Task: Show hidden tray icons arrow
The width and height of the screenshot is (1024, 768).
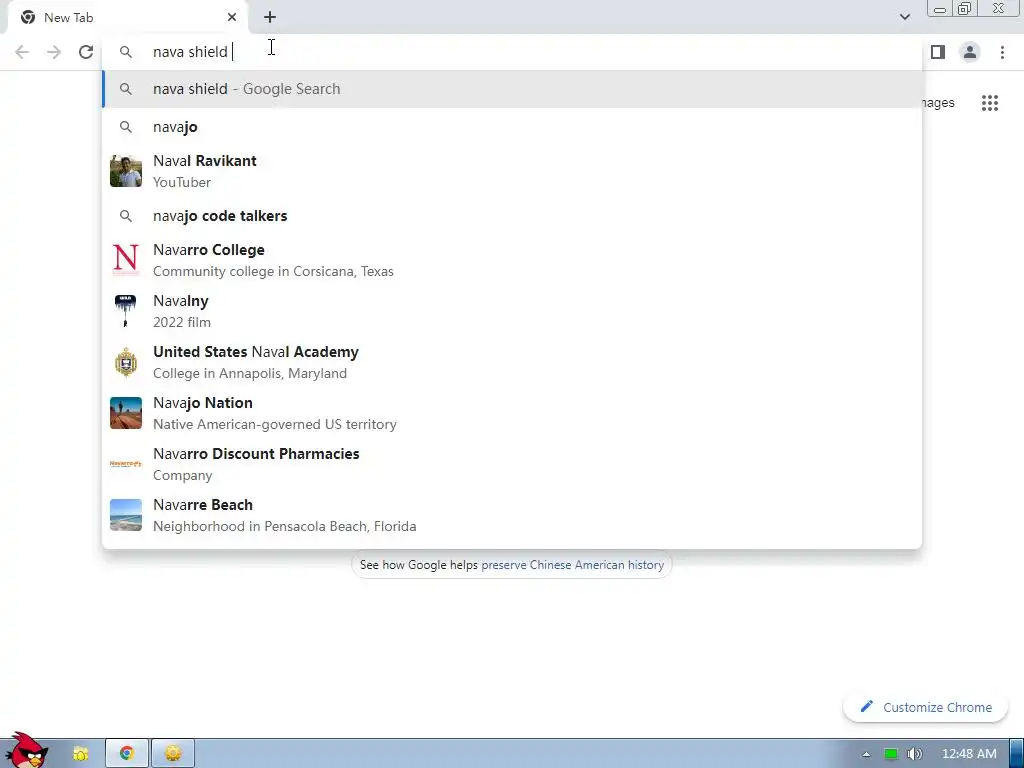Action: pyautogui.click(x=866, y=754)
